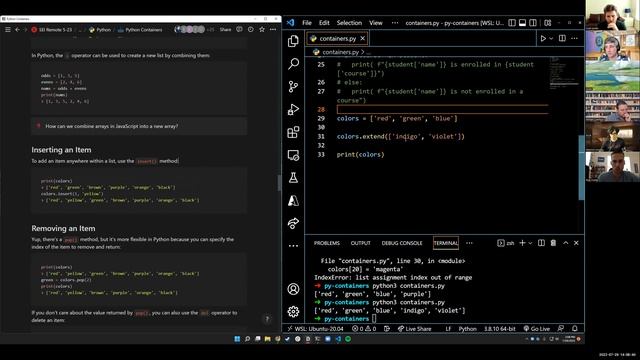Screen dimensions: 640x360
Task: Show hidden menus via title bar ellipsis
Action: (x=395, y=23)
